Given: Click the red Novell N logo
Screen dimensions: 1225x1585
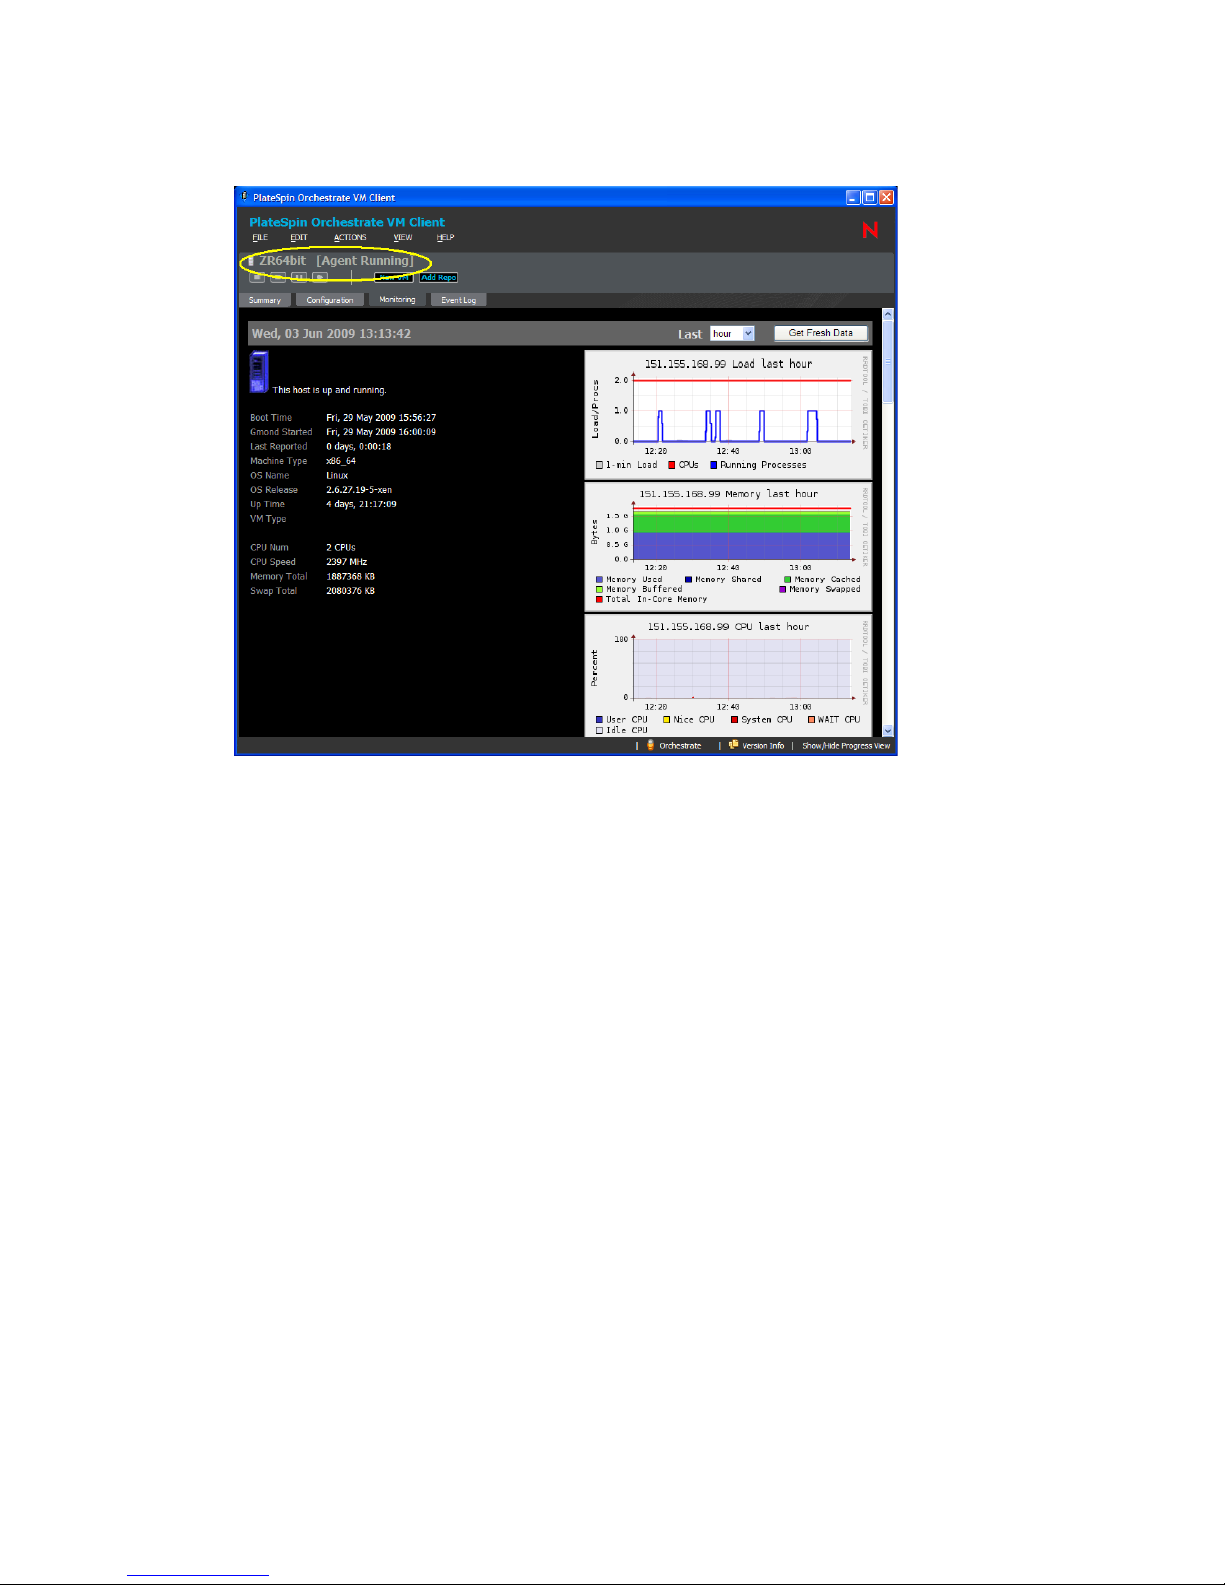Looking at the screenshot, I should (x=870, y=230).
